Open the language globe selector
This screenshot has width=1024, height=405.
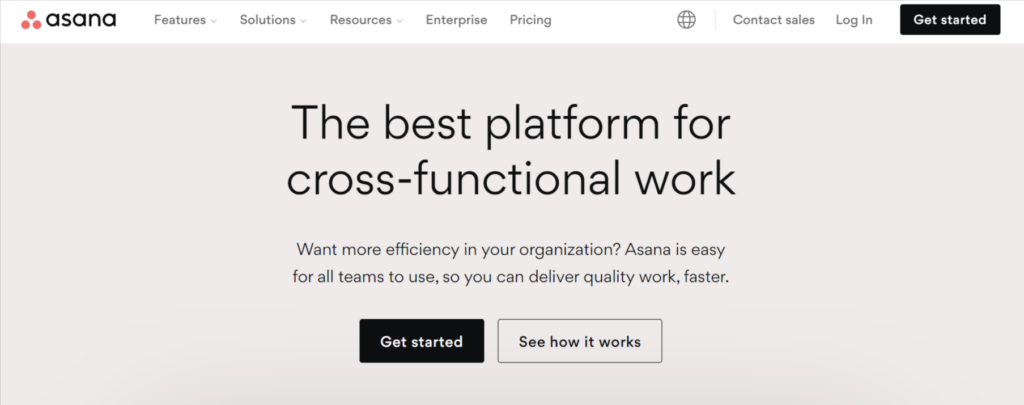[686, 20]
